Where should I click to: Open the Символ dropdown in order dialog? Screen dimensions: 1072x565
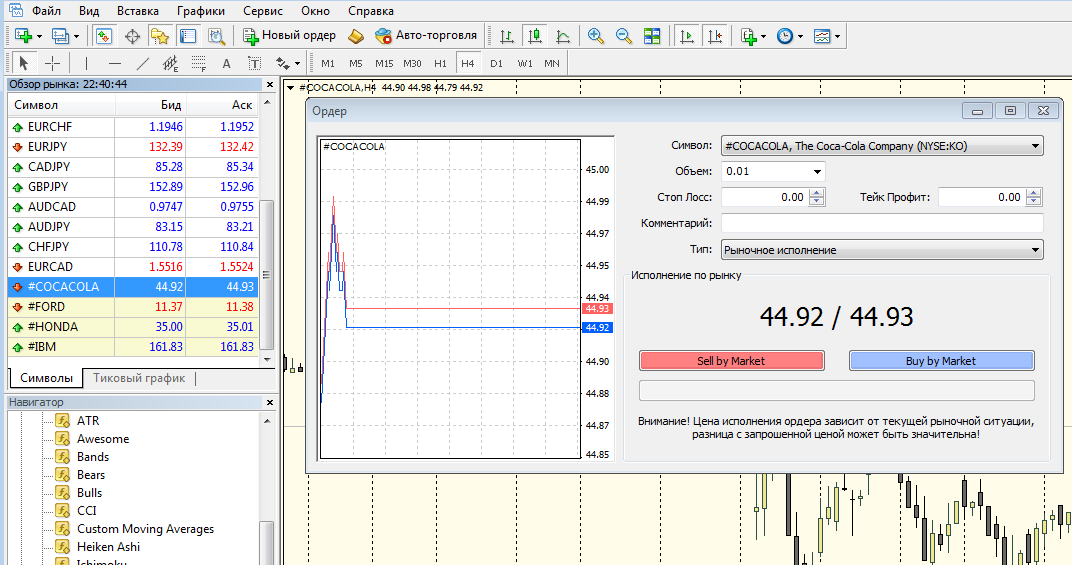882,146
